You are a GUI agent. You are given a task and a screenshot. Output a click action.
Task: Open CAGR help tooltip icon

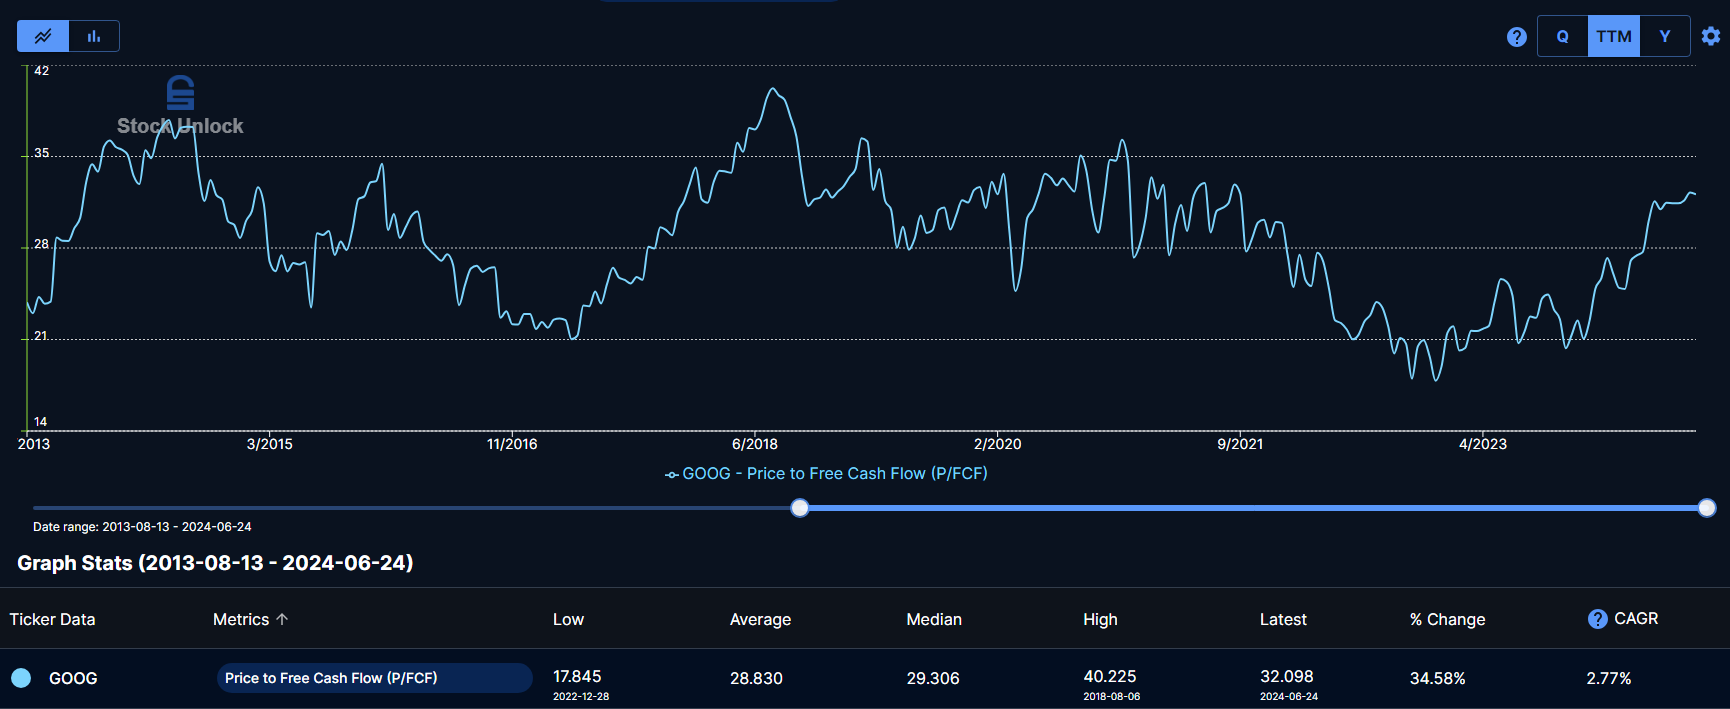pyautogui.click(x=1597, y=619)
